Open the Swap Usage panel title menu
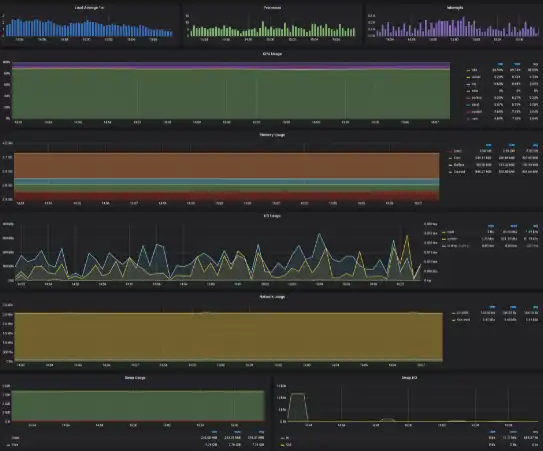 click(135, 378)
